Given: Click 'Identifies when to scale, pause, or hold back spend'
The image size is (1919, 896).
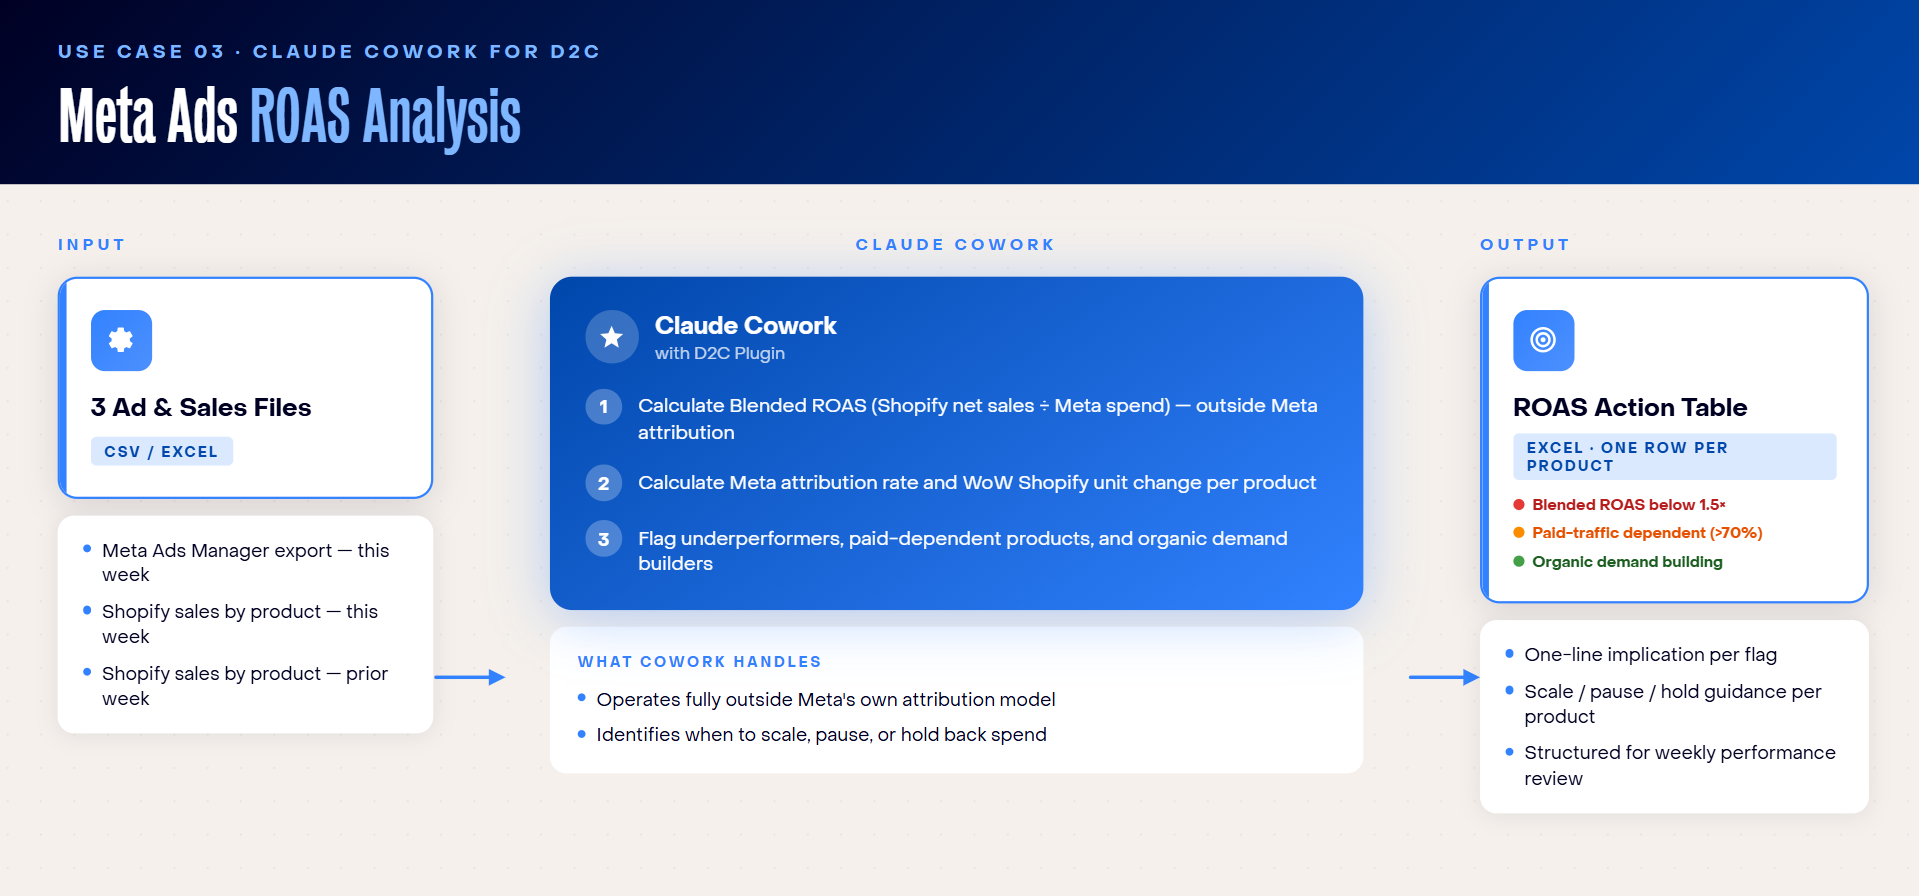Looking at the screenshot, I should [x=822, y=735].
